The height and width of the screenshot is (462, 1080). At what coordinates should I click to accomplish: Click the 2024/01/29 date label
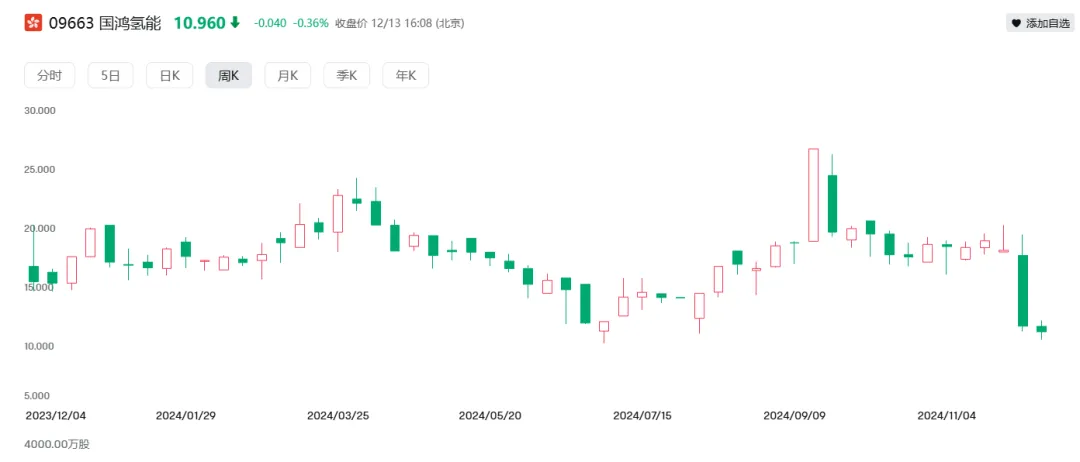(x=186, y=416)
